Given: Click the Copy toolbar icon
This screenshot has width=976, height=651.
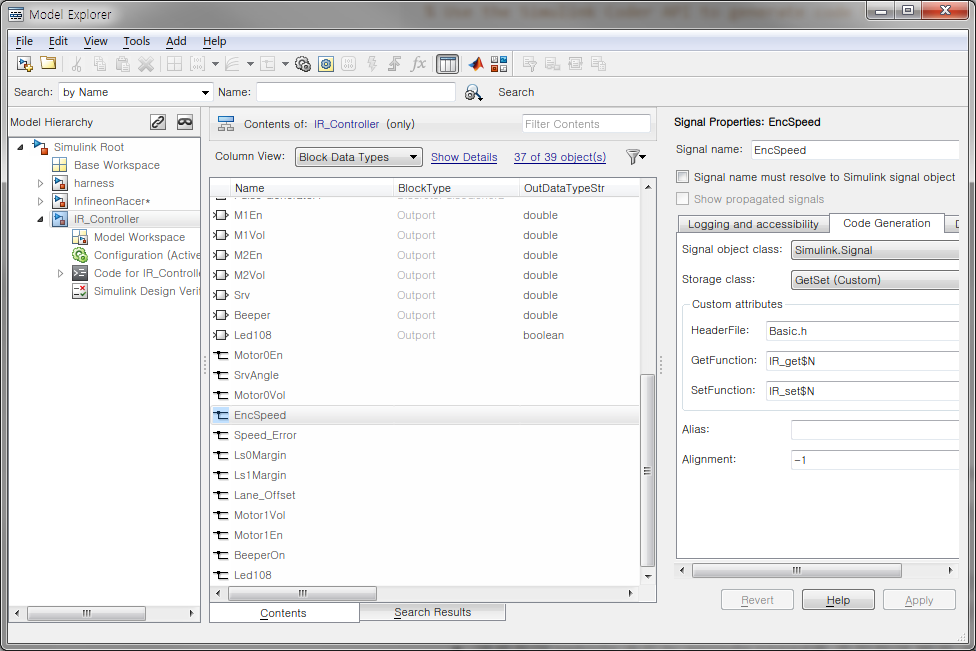Looking at the screenshot, I should tap(100, 63).
